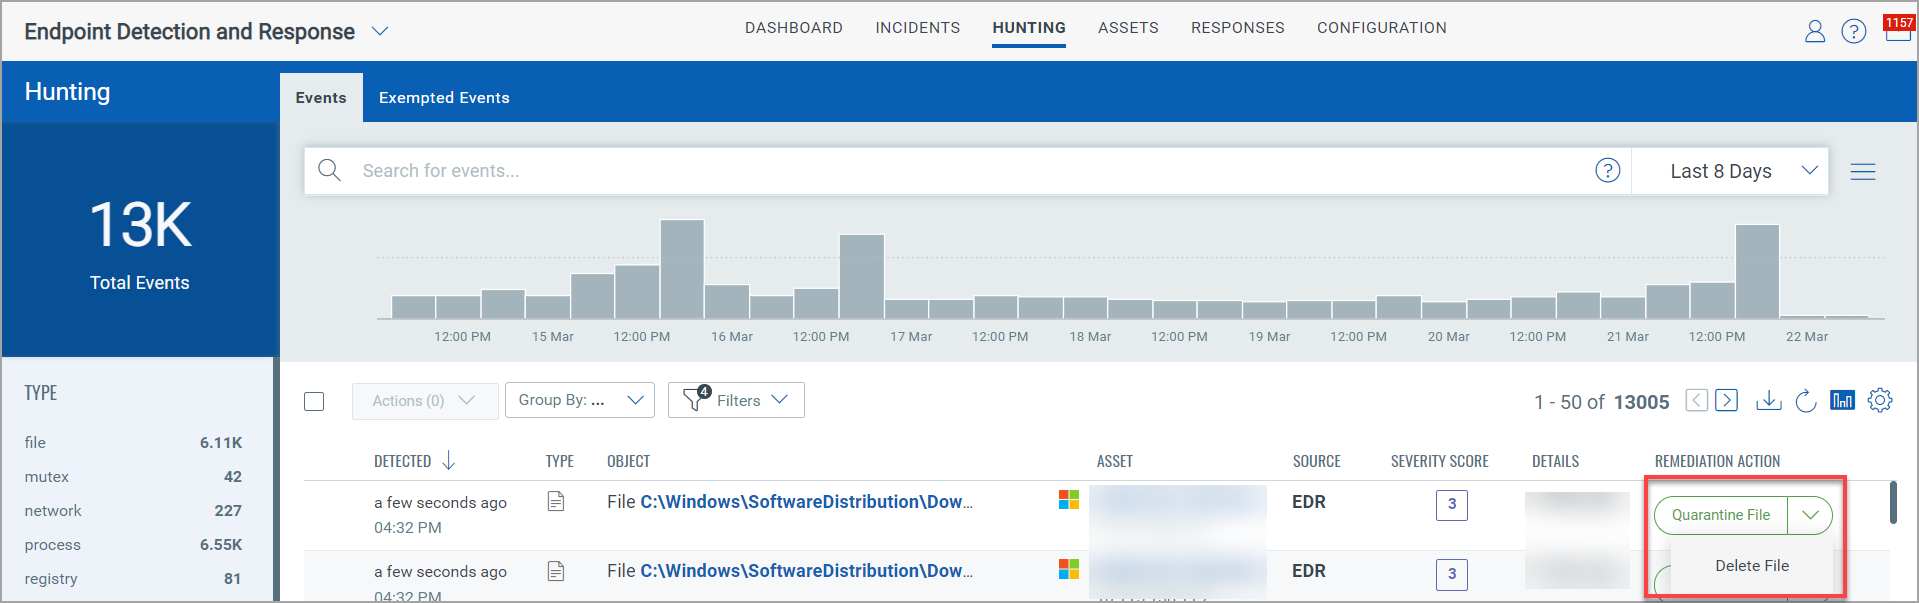Click severity score 3 in first row
Screen dimensions: 1919x603
(1452, 505)
